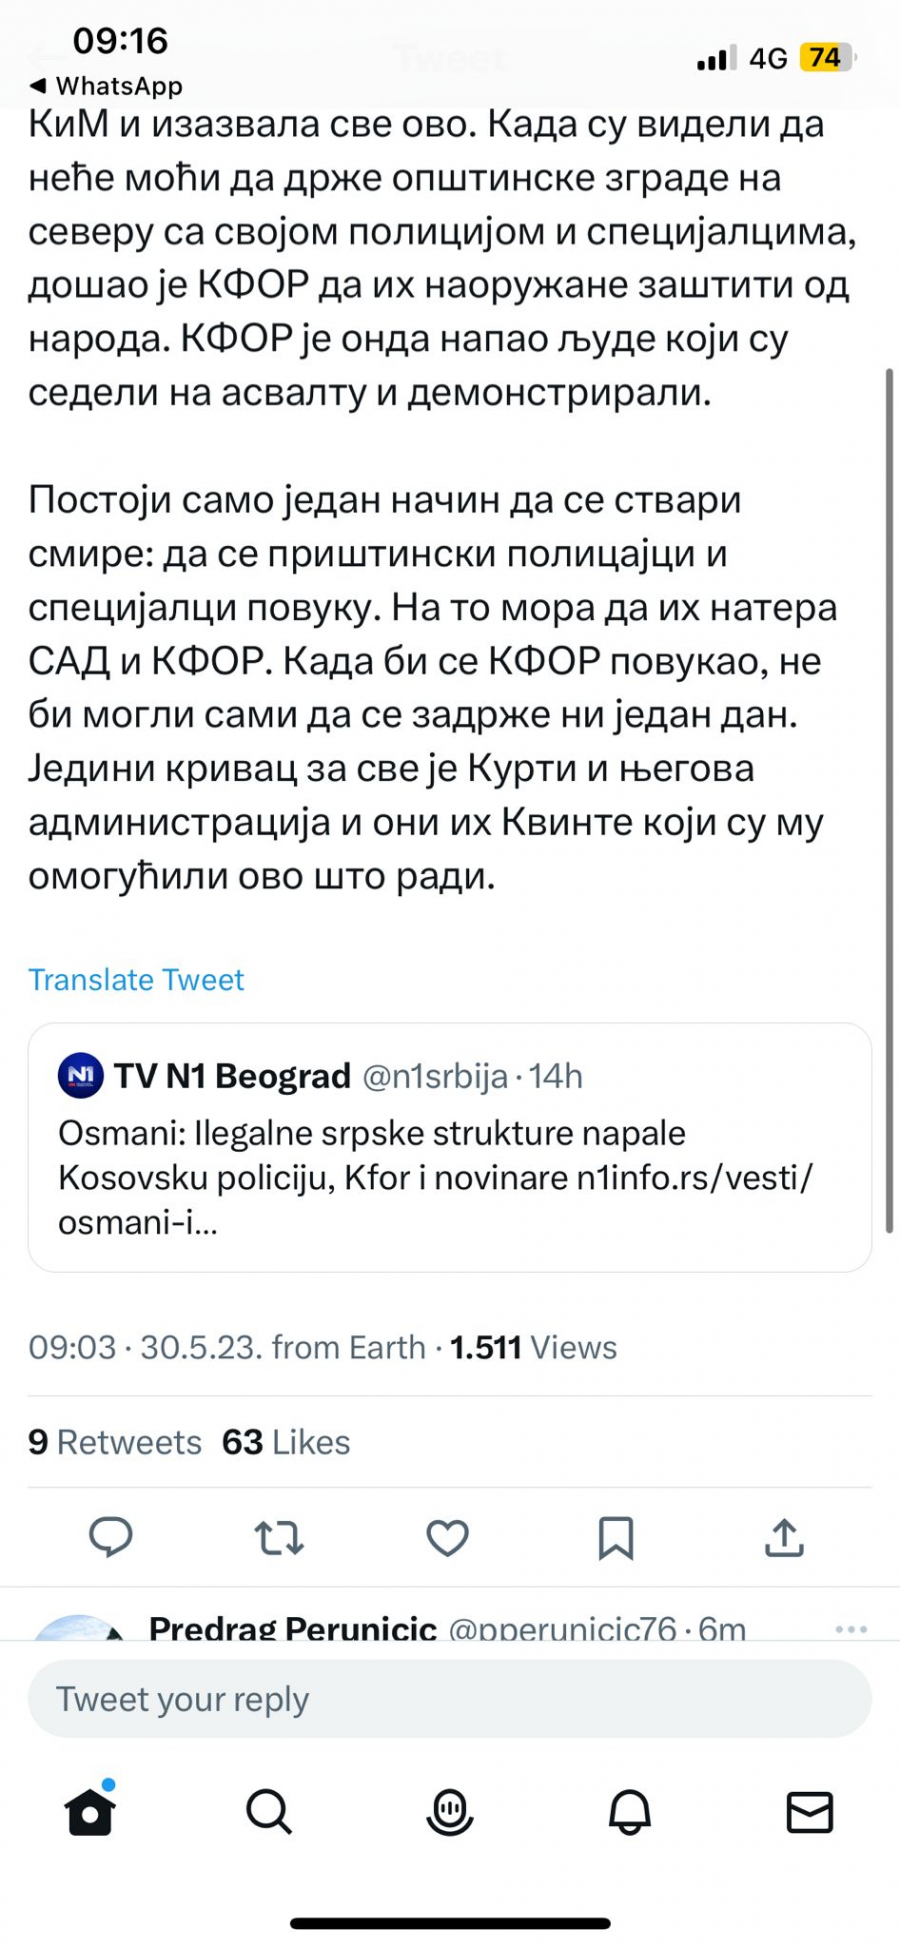This screenshot has height=1948, width=900.
Task: Open Notifications
Action: click(629, 1812)
